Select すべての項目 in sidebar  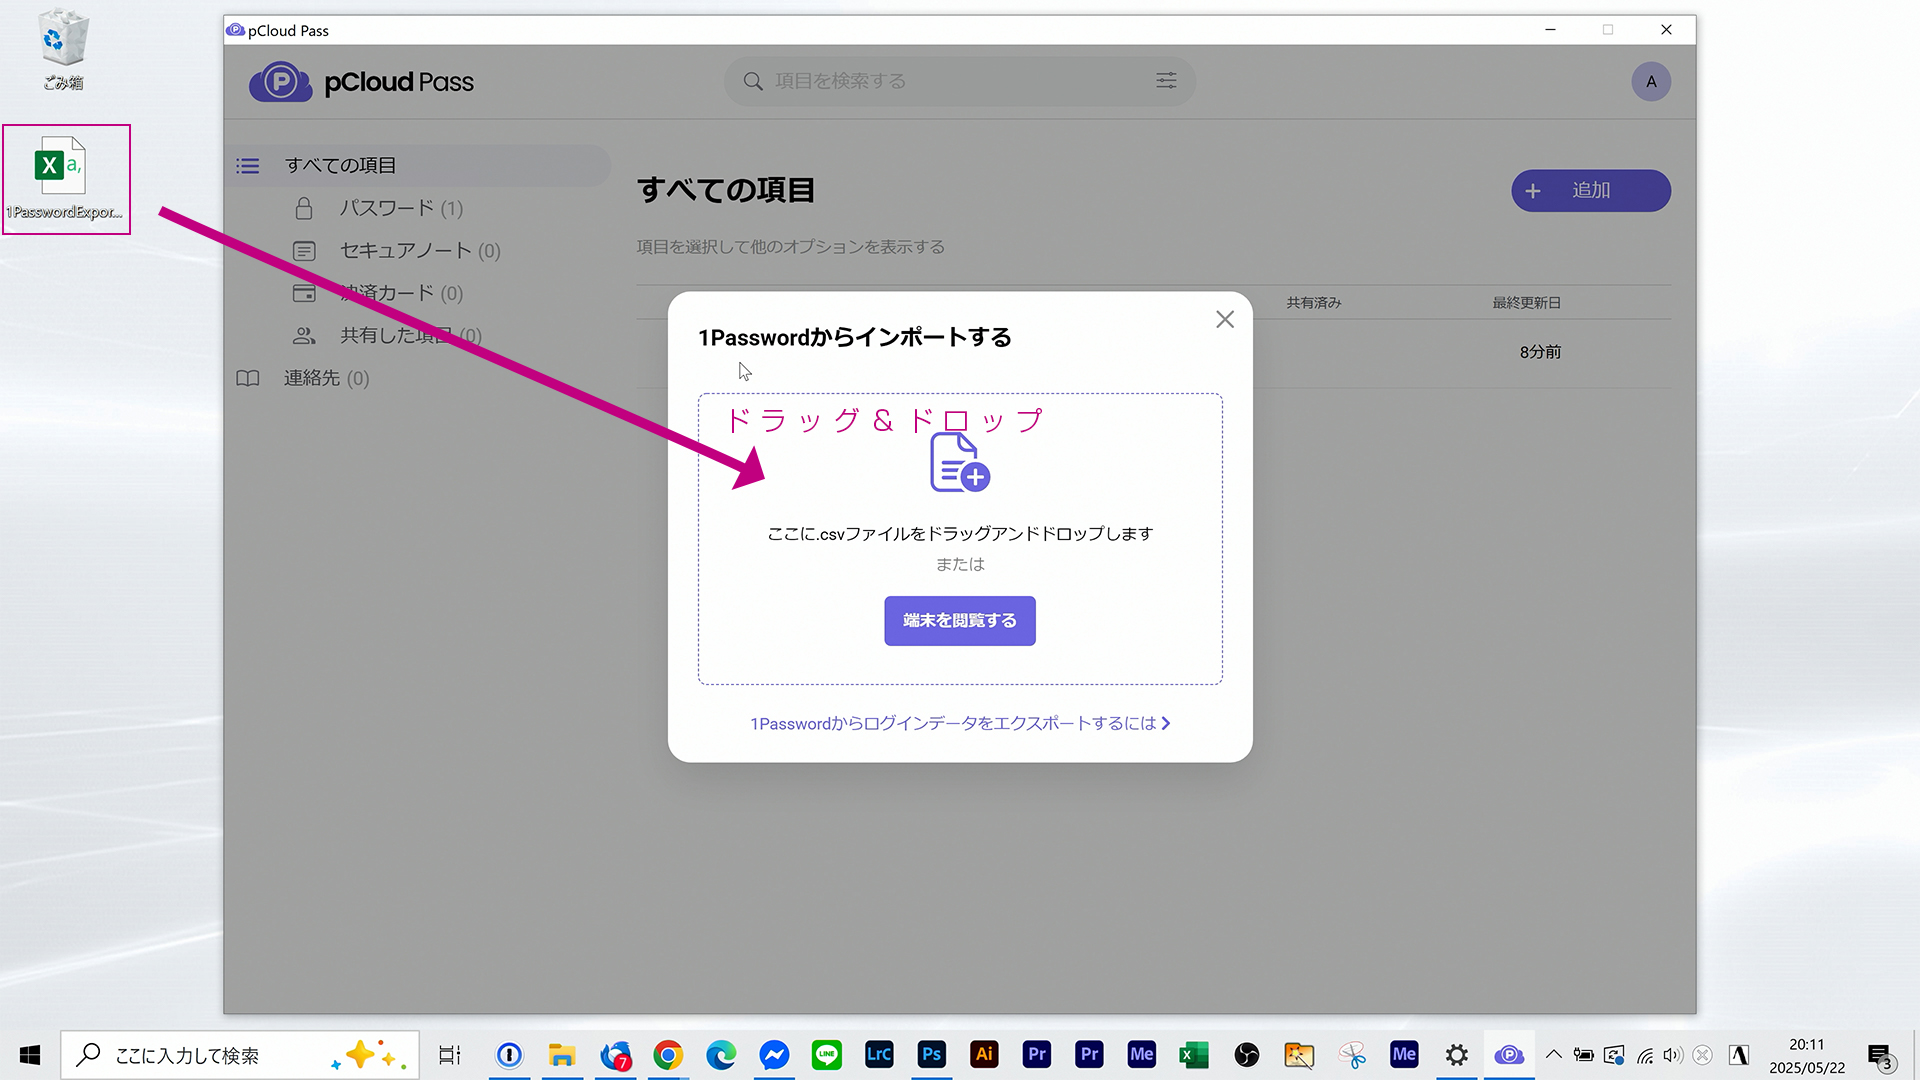click(x=340, y=166)
